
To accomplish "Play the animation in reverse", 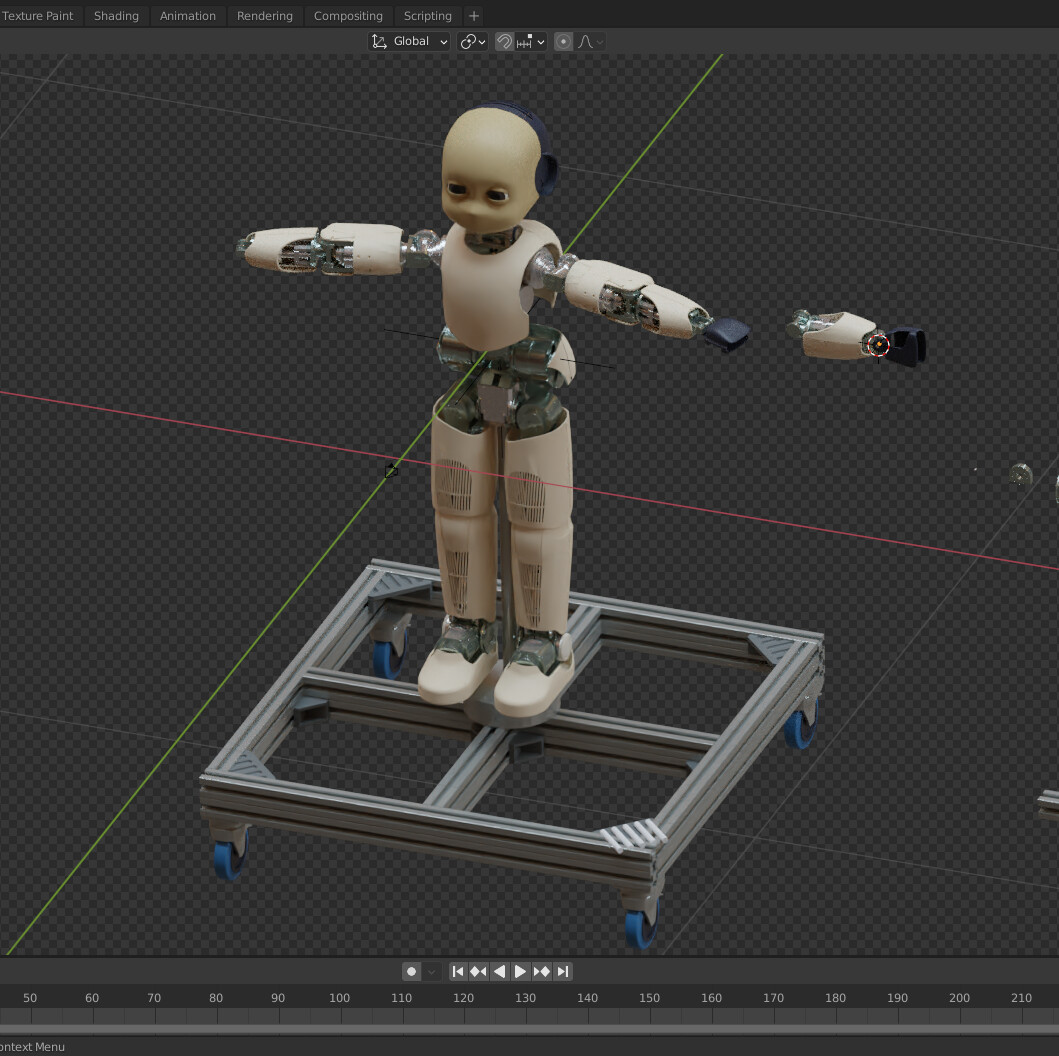I will (x=499, y=971).
